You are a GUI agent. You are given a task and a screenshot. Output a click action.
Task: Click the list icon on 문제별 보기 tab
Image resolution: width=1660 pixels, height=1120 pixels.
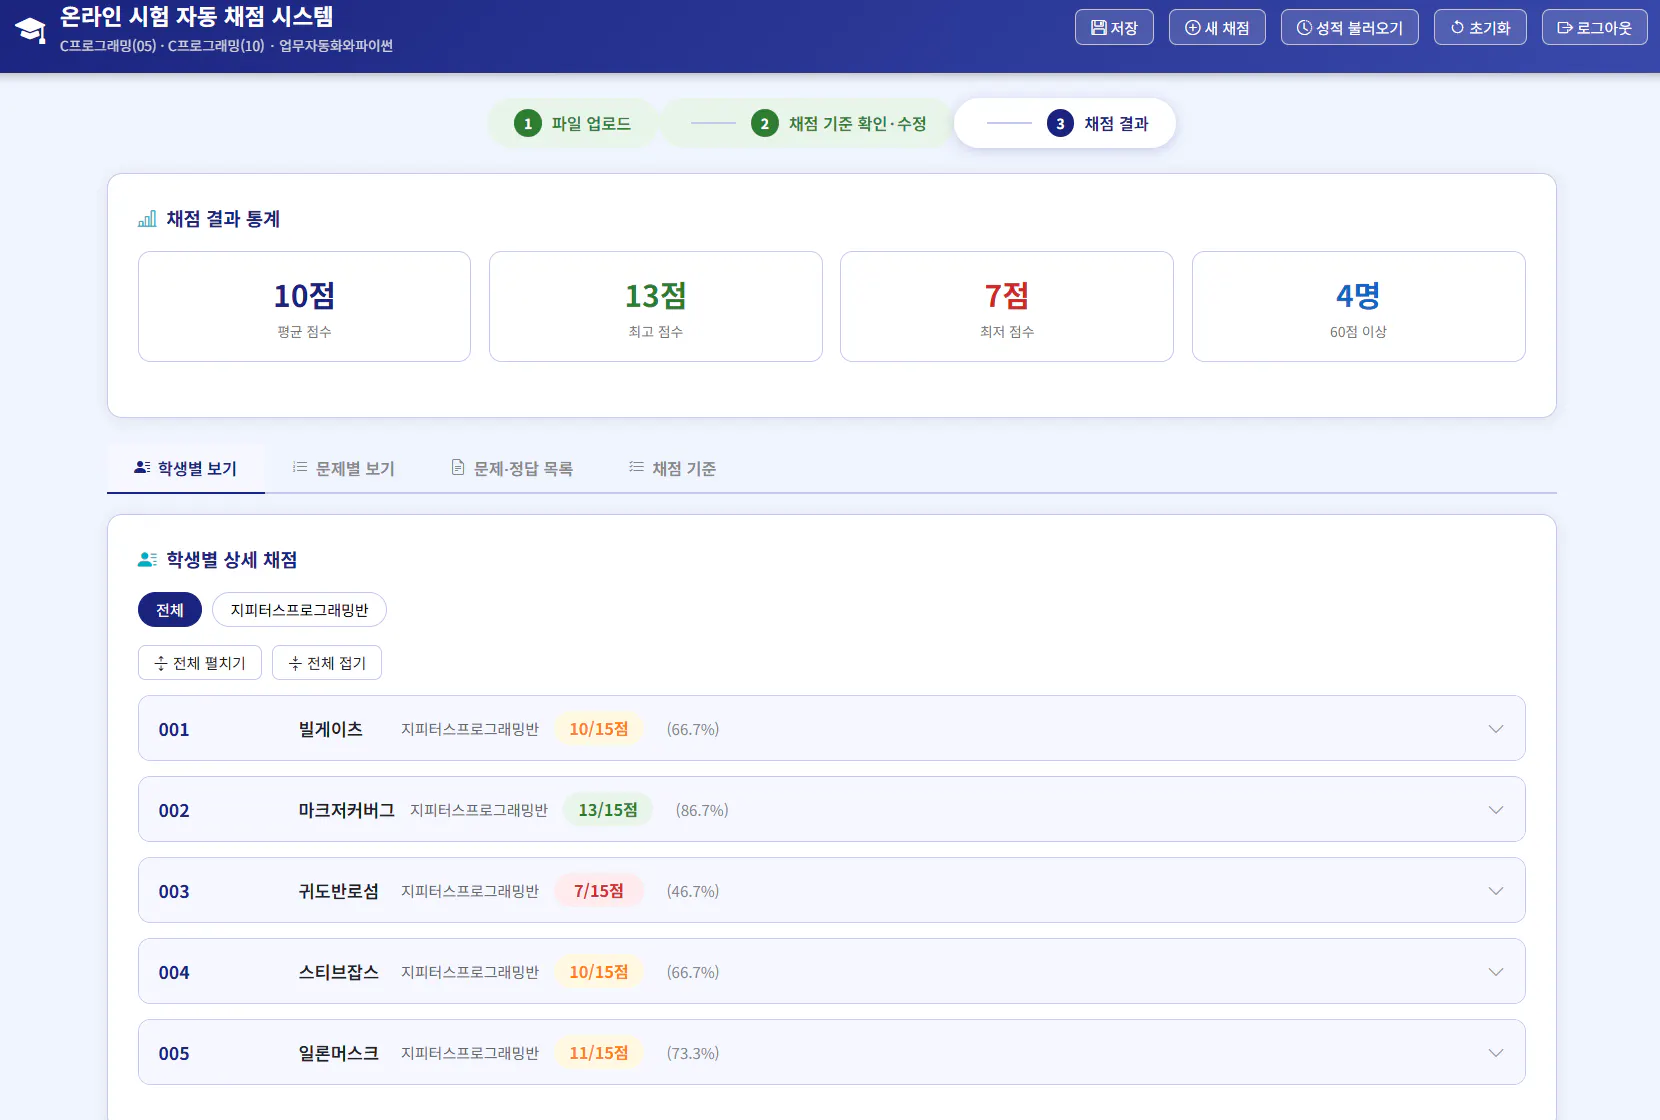(x=300, y=467)
